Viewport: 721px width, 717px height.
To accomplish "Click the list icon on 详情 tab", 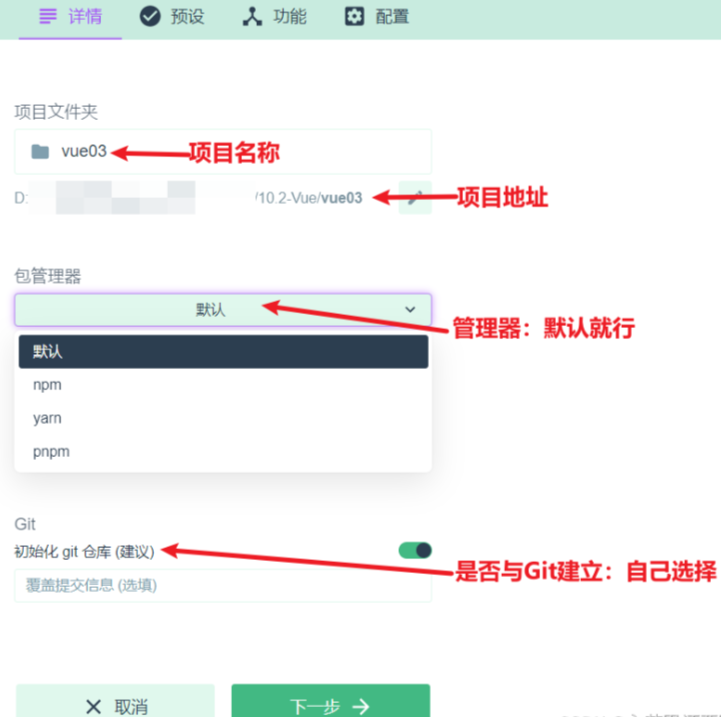I will point(48,17).
